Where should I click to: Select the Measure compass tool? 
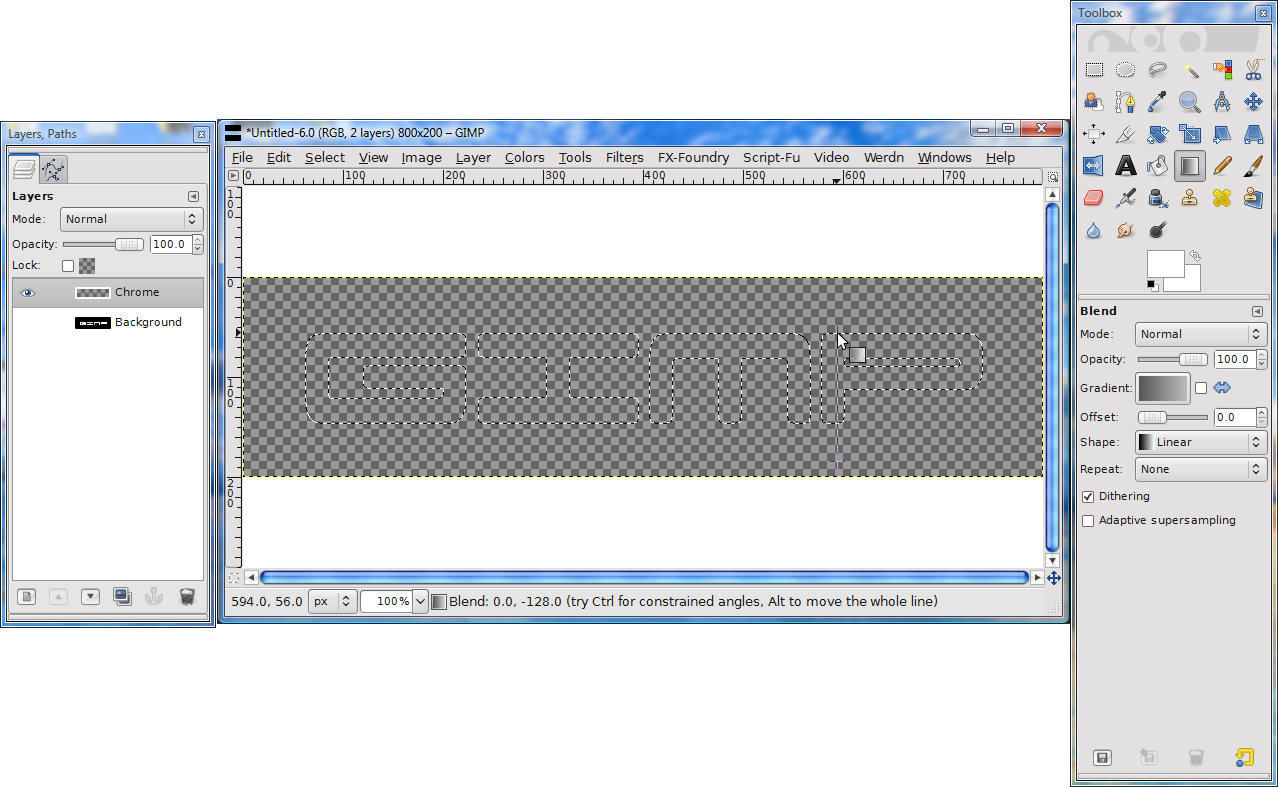[1222, 102]
